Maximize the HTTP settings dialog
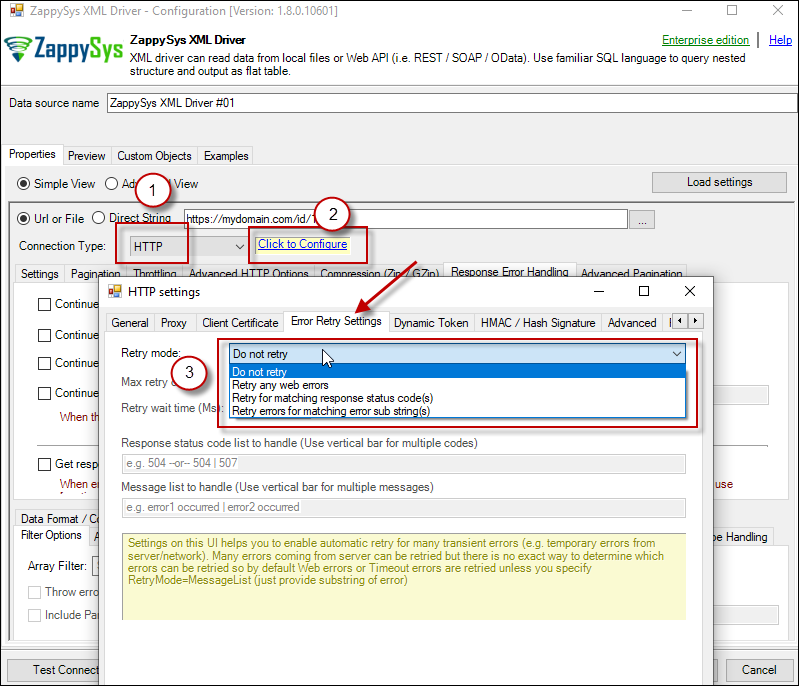 tap(644, 291)
